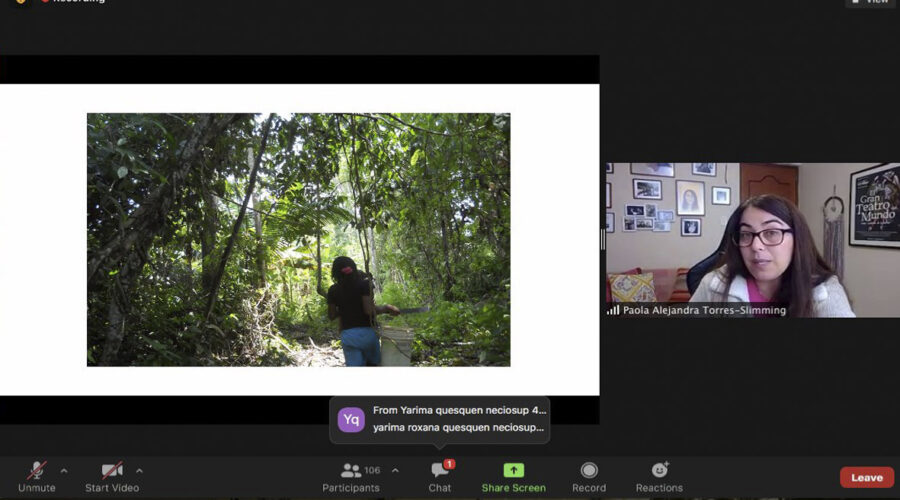
Task: Click the Share Screen button
Action: (x=514, y=477)
